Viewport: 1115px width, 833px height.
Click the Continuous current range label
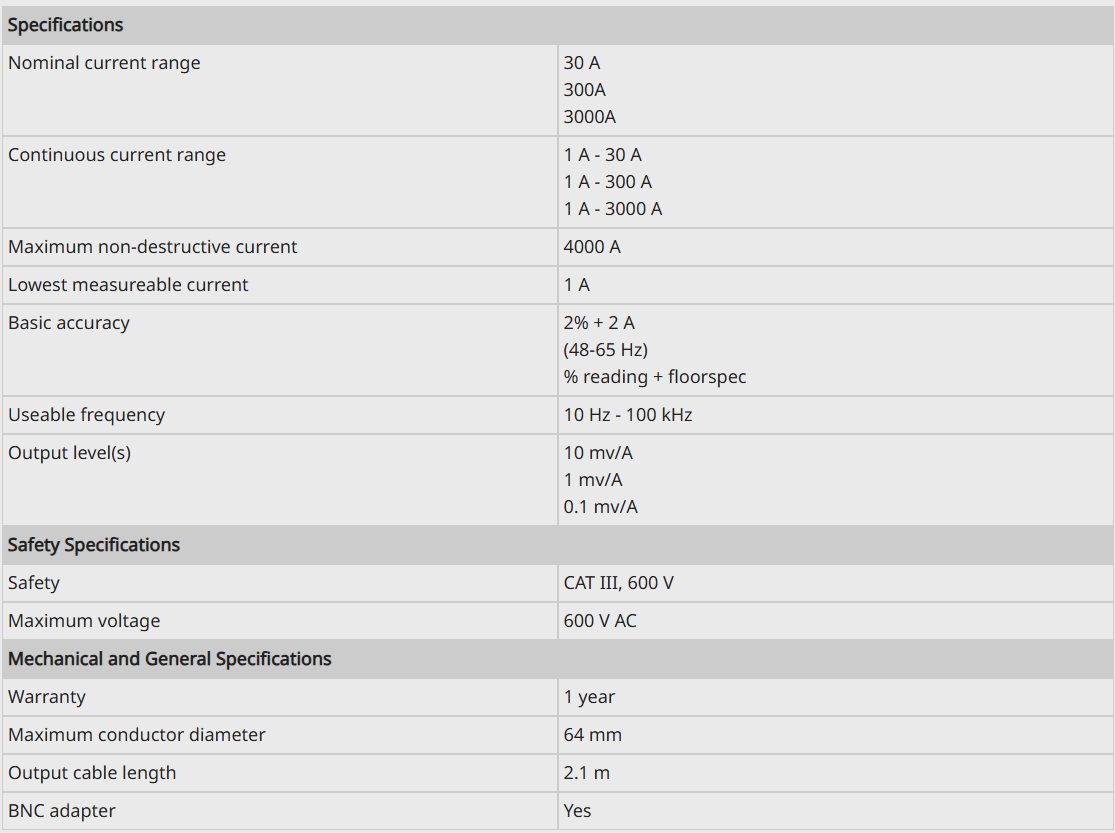117,155
